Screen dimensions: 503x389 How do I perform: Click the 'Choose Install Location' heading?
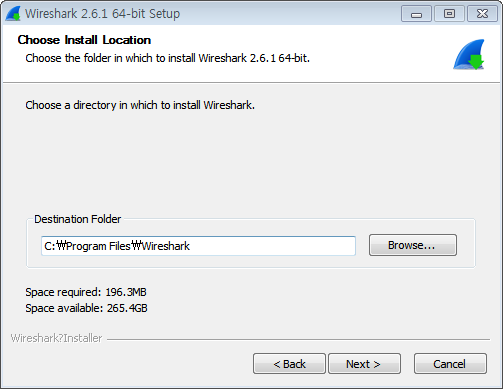tap(84, 40)
